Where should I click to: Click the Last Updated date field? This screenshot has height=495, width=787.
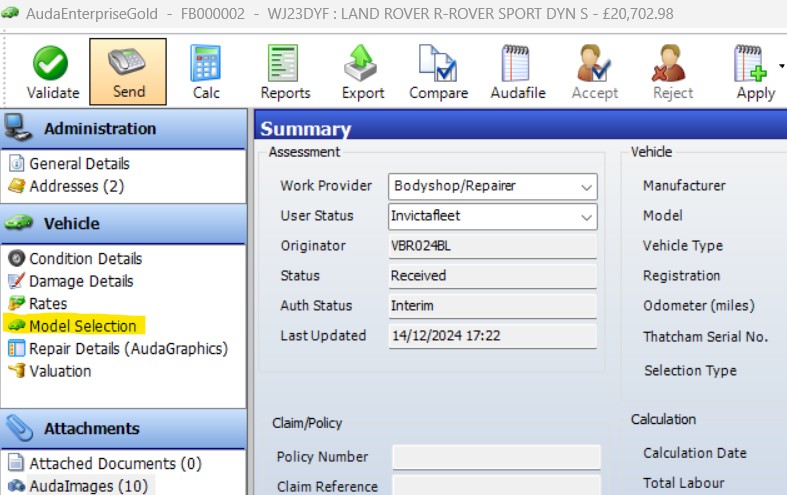pos(492,336)
